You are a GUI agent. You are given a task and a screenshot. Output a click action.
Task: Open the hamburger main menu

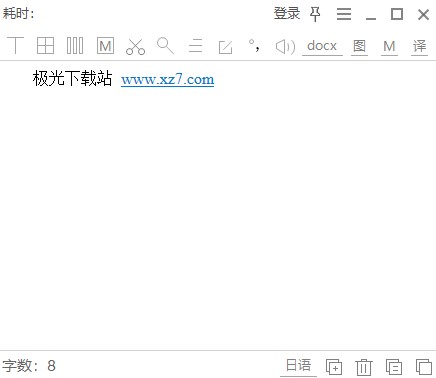(x=344, y=14)
